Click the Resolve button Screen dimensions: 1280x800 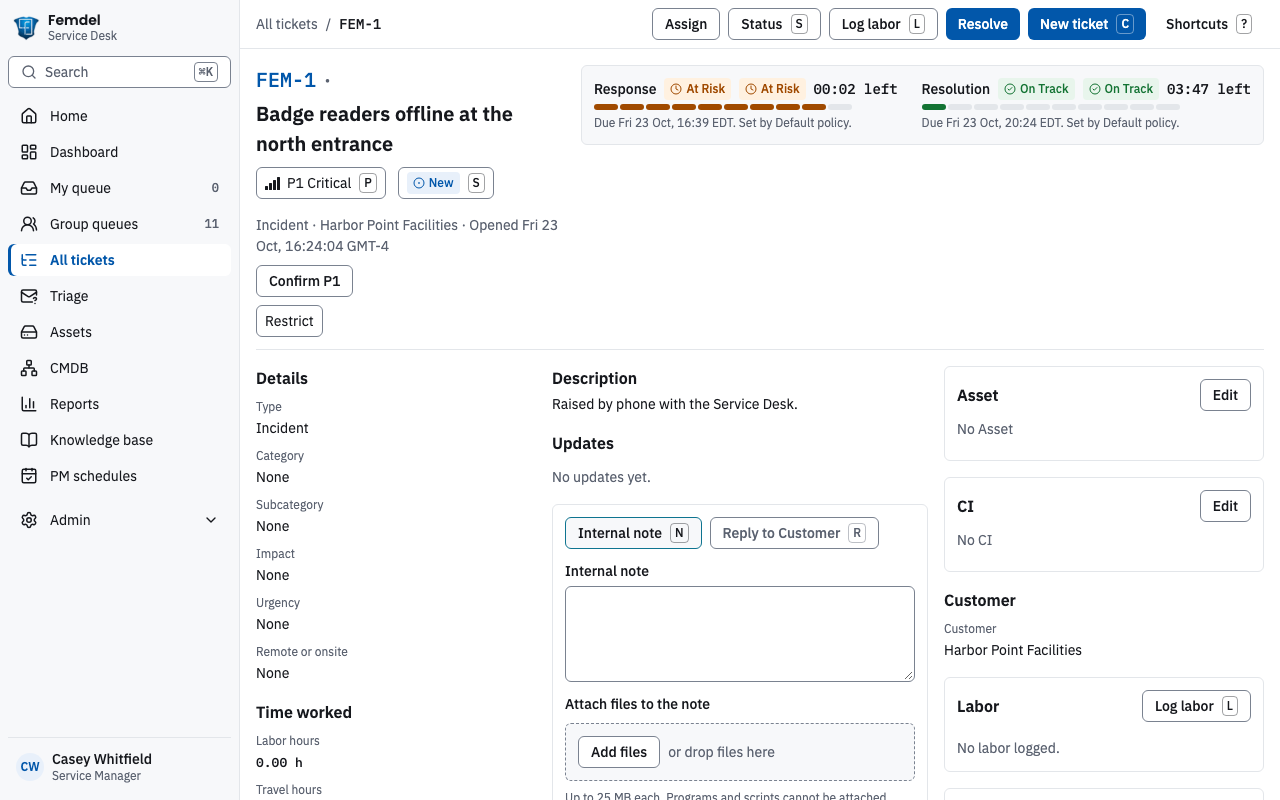[x=983, y=24]
